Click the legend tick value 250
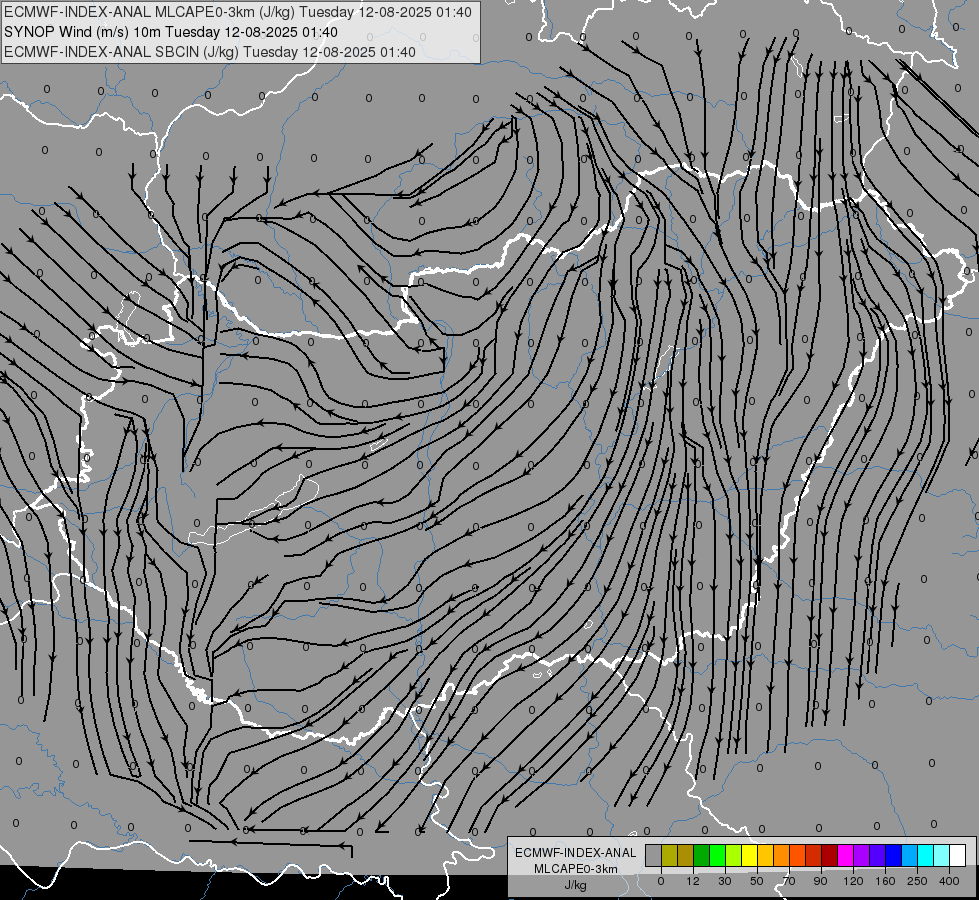 point(917,881)
